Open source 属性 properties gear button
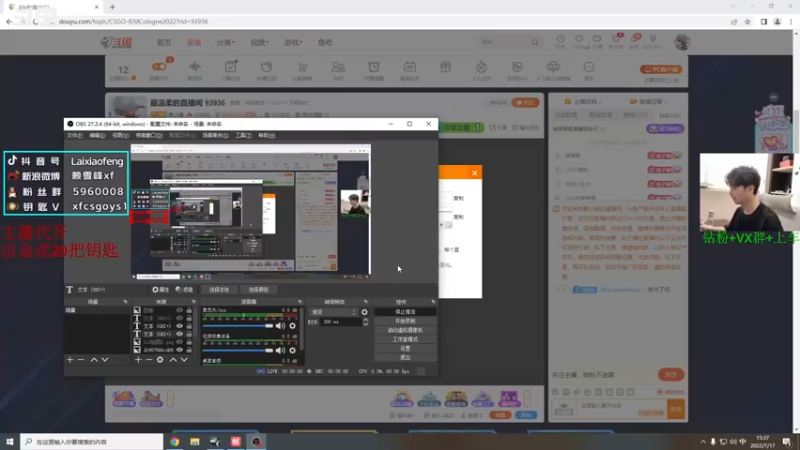This screenshot has height=450, width=800. pyautogui.click(x=160, y=289)
